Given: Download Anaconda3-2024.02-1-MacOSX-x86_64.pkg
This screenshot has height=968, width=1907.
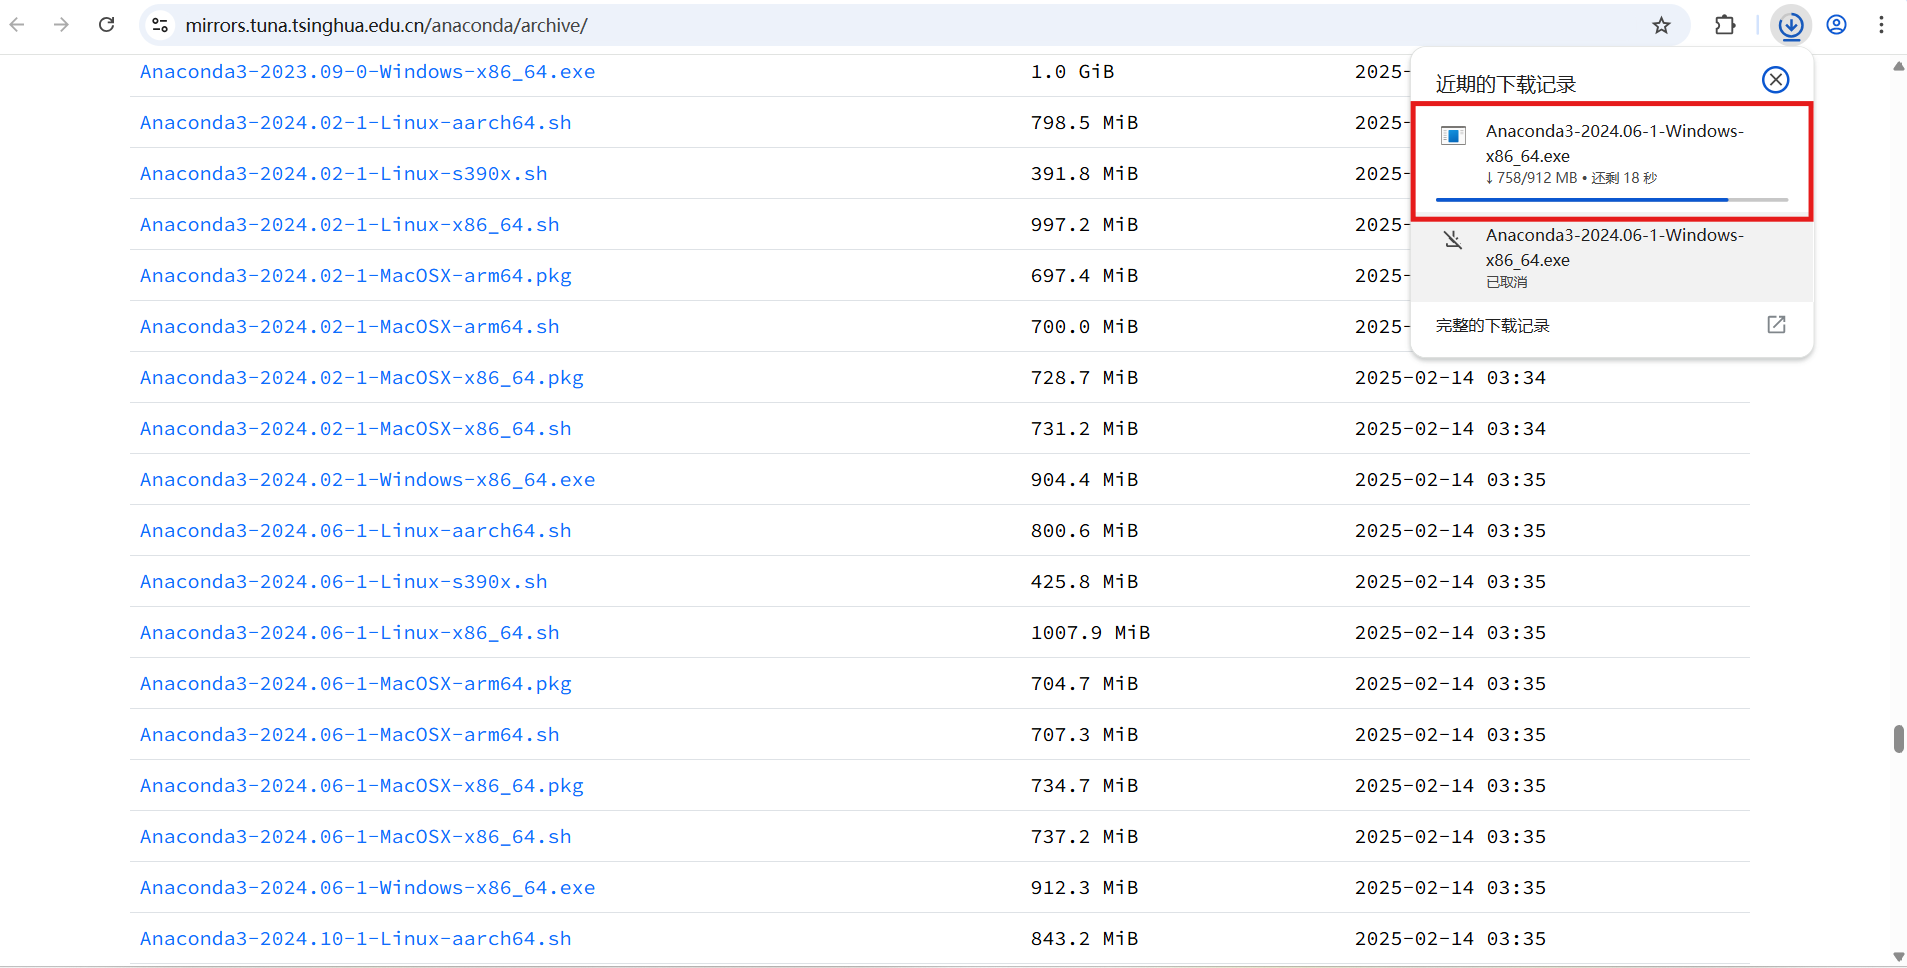Looking at the screenshot, I should click(361, 378).
